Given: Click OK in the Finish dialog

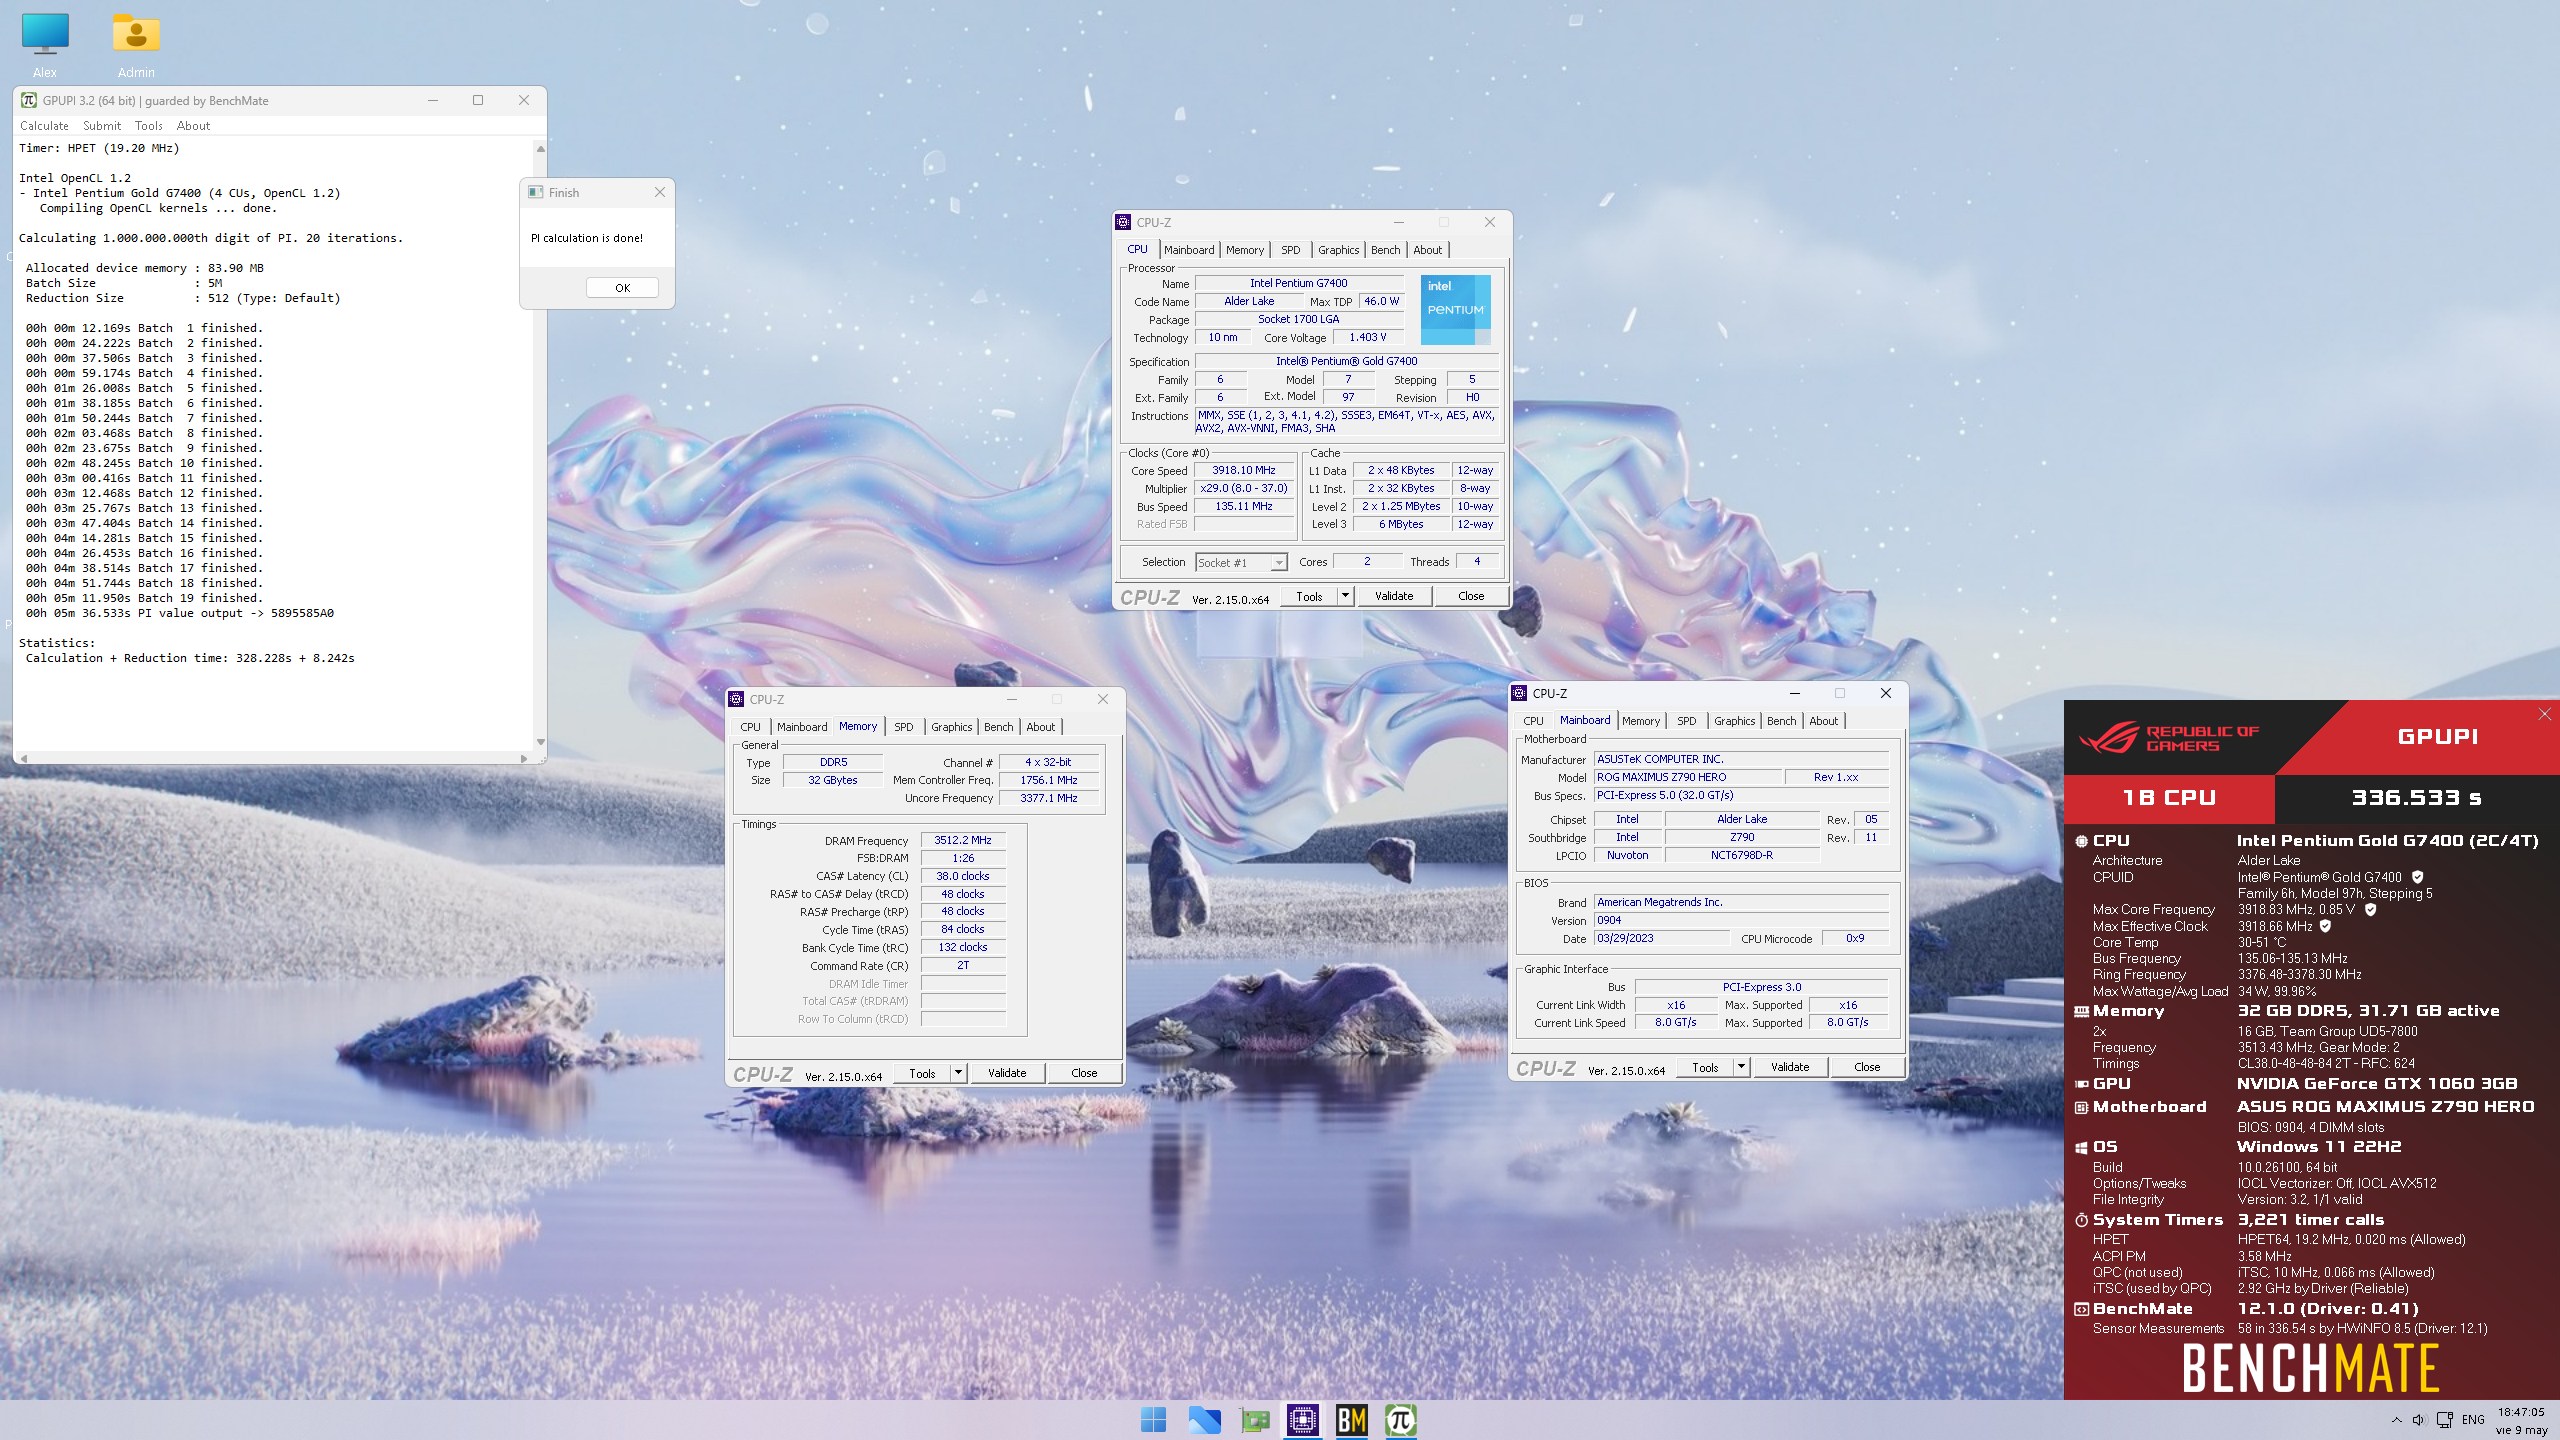Looking at the screenshot, I should pos(622,288).
